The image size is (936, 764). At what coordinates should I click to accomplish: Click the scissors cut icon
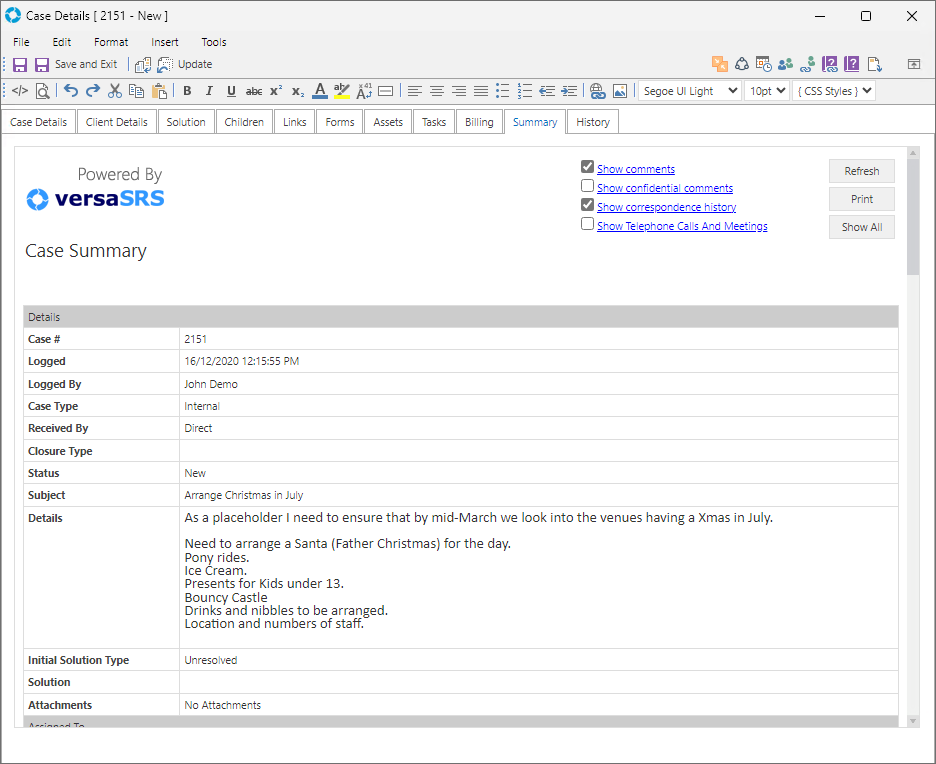click(x=115, y=91)
